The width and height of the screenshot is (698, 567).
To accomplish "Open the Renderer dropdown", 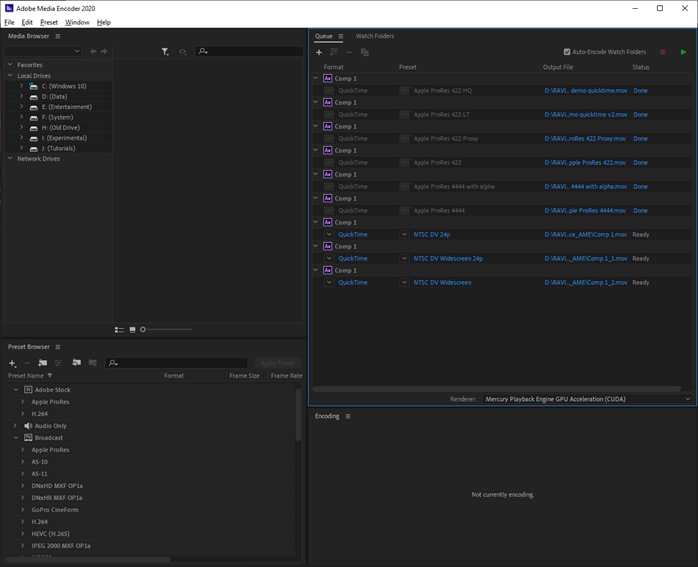I will pos(586,399).
